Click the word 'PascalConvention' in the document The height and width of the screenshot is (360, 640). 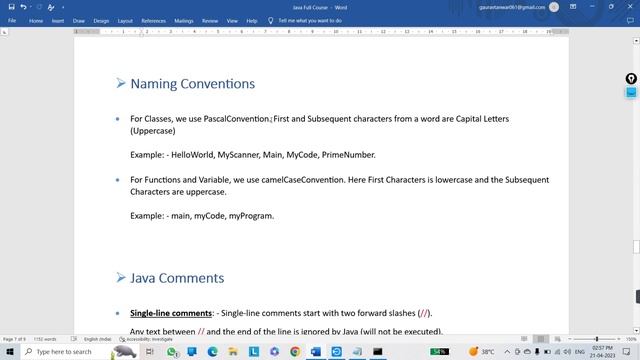click(x=236, y=119)
